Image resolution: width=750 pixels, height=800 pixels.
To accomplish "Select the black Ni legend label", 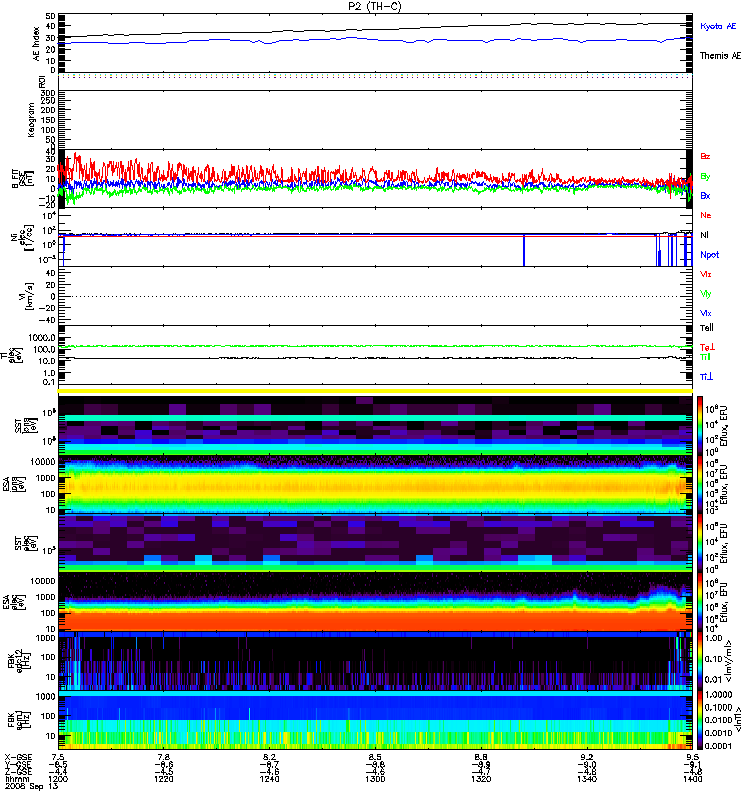I will [x=705, y=235].
